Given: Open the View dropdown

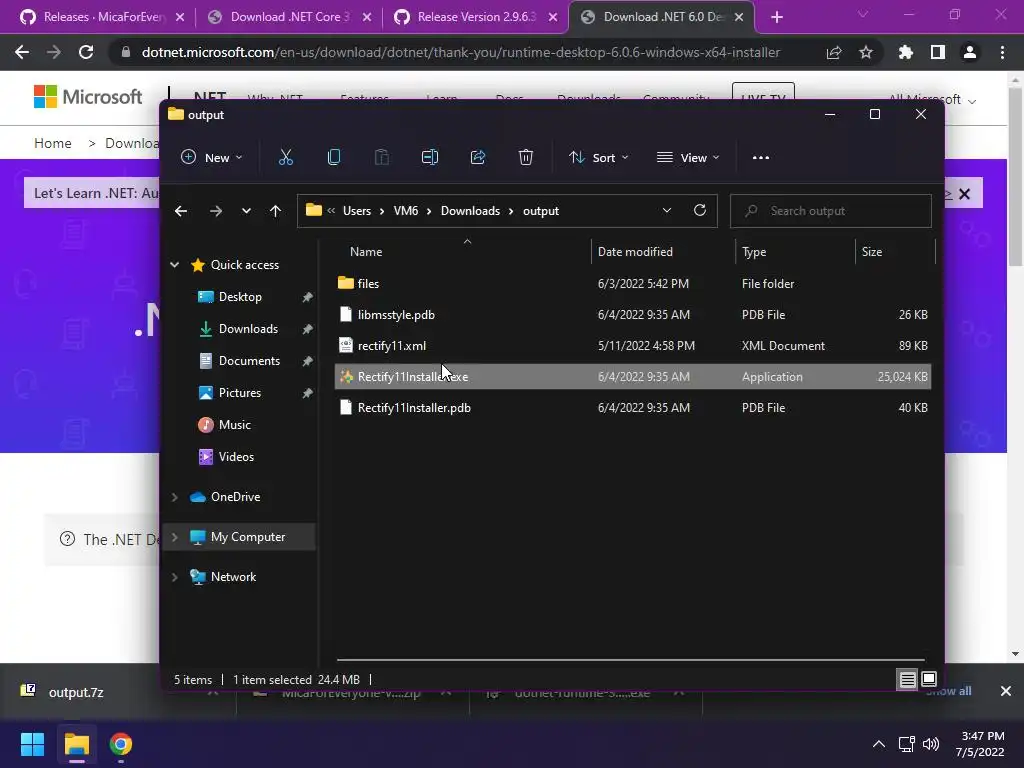Looking at the screenshot, I should (x=688, y=157).
